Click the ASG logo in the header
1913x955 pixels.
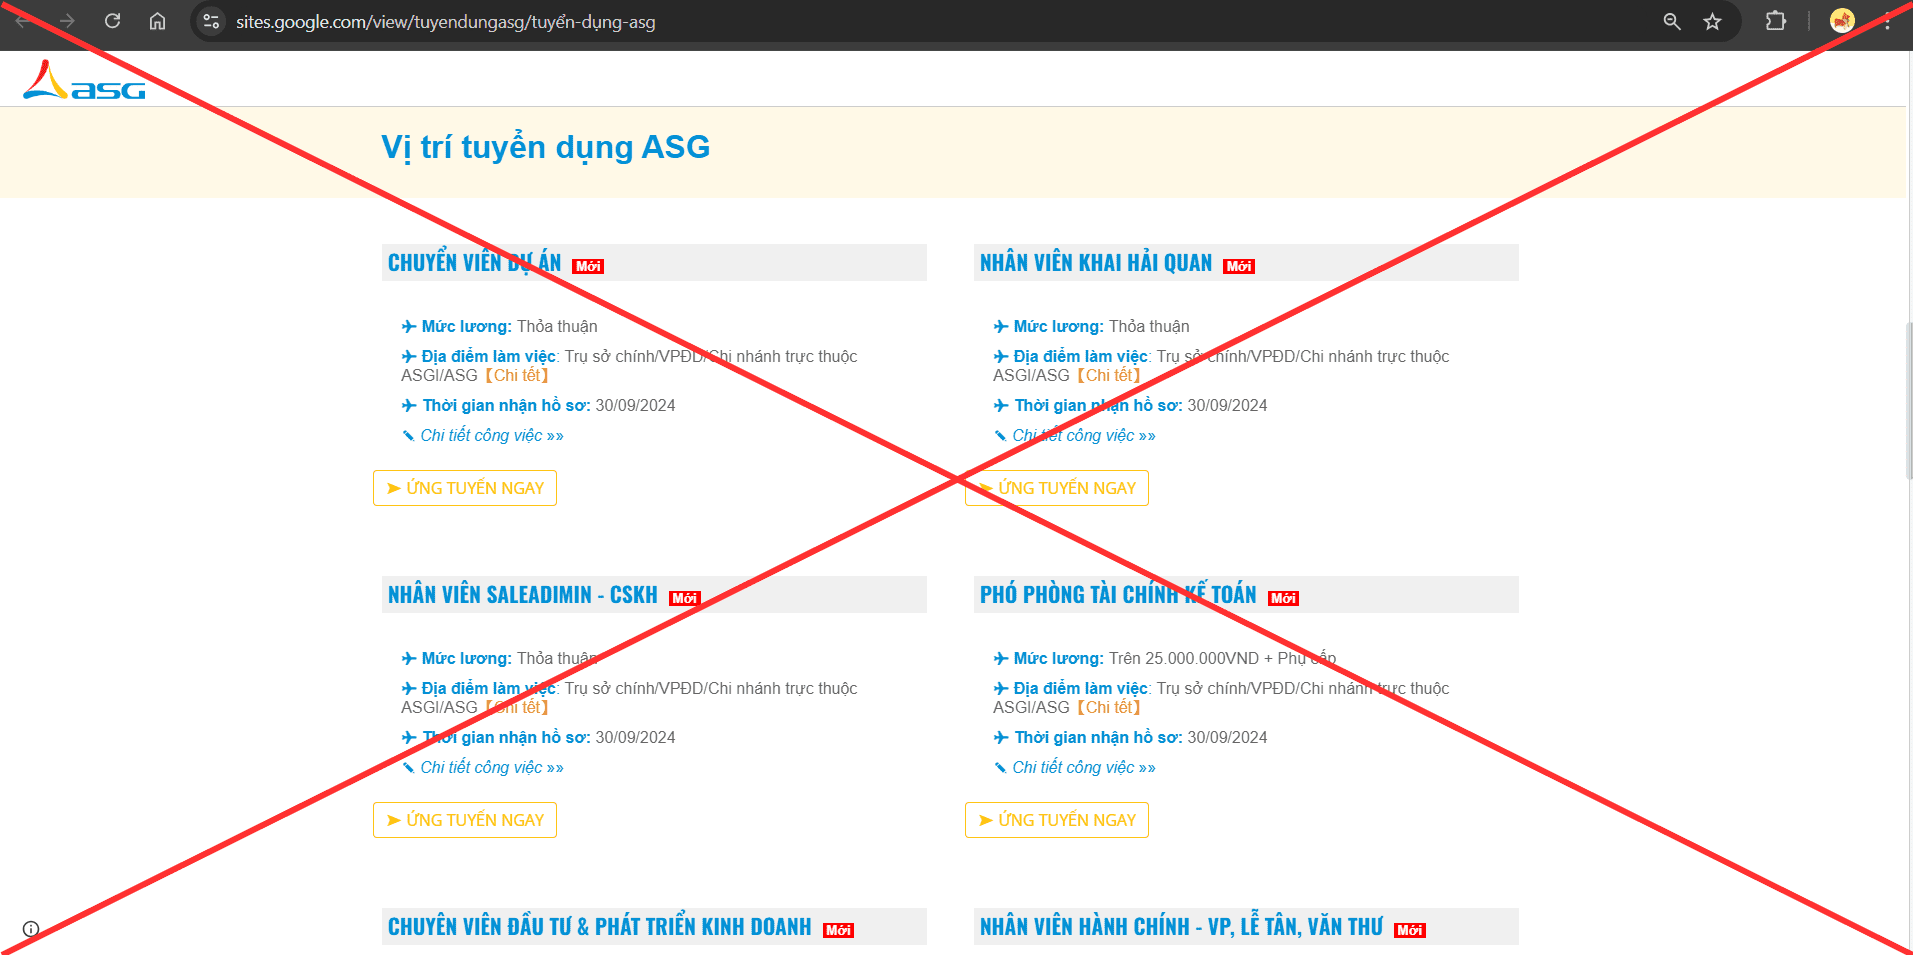point(84,80)
